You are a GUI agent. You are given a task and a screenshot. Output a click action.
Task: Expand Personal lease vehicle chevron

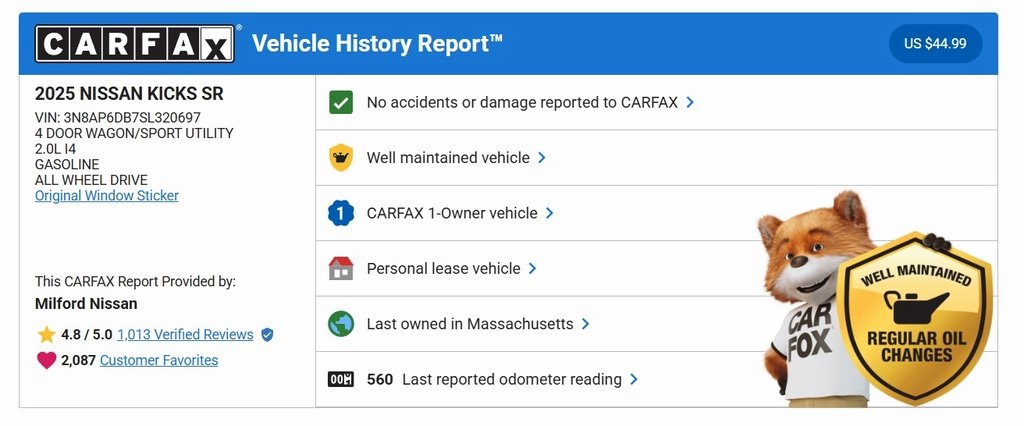point(533,268)
